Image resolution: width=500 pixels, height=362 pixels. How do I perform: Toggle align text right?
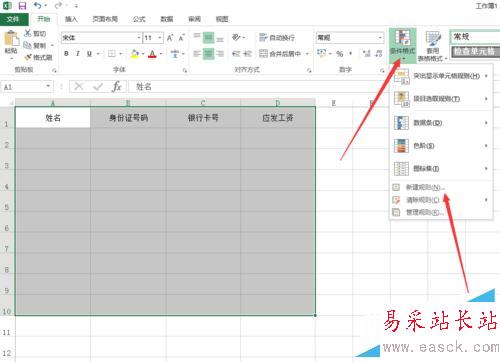220,53
